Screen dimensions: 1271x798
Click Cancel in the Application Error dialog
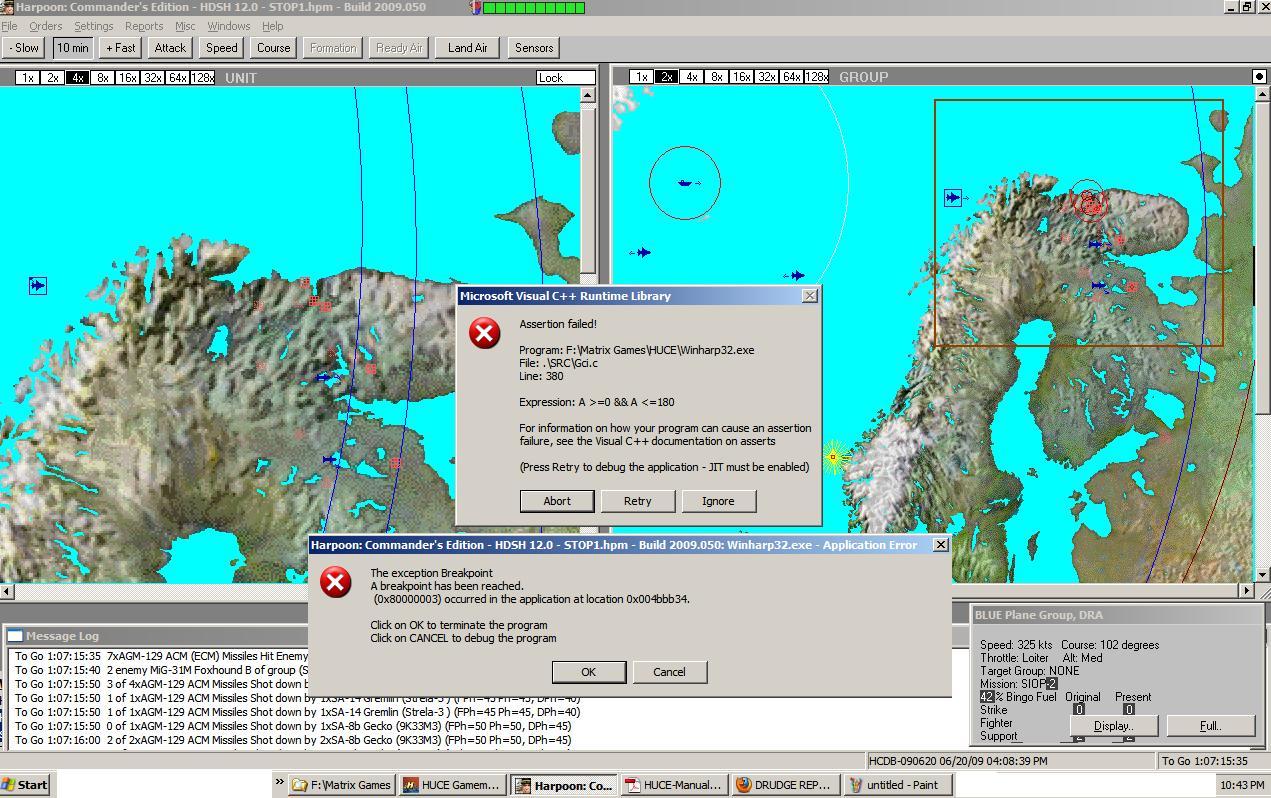pyautogui.click(x=669, y=672)
